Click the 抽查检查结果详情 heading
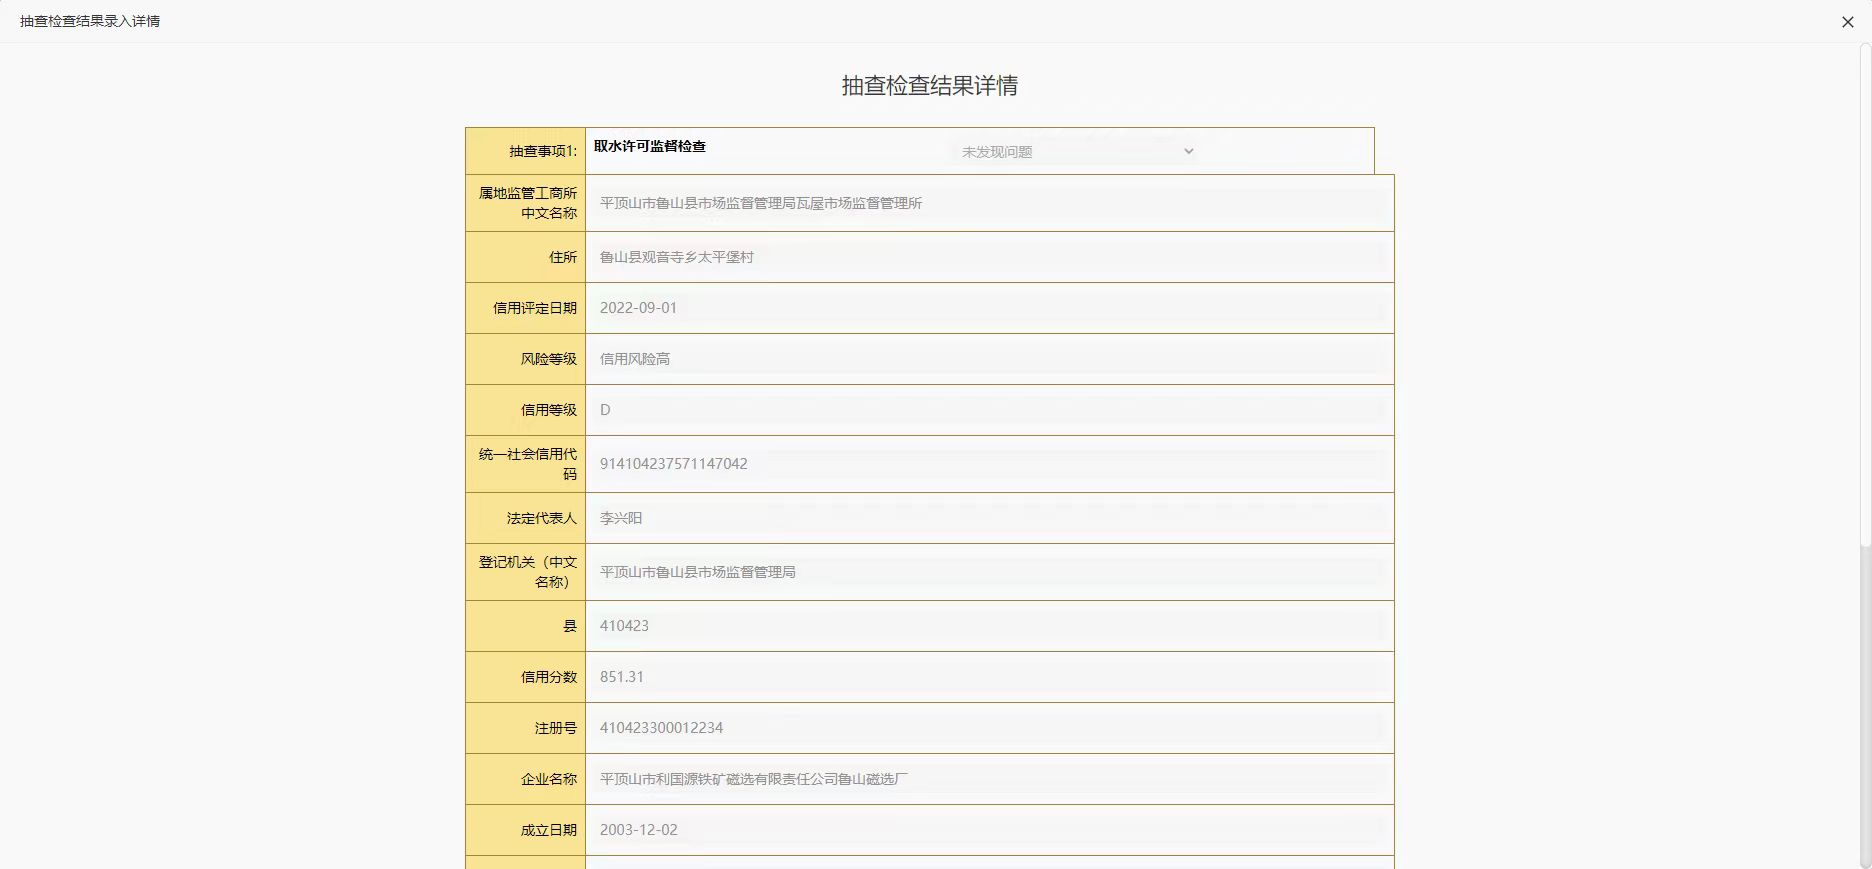Screen dimensions: 1872x869 coord(929,86)
